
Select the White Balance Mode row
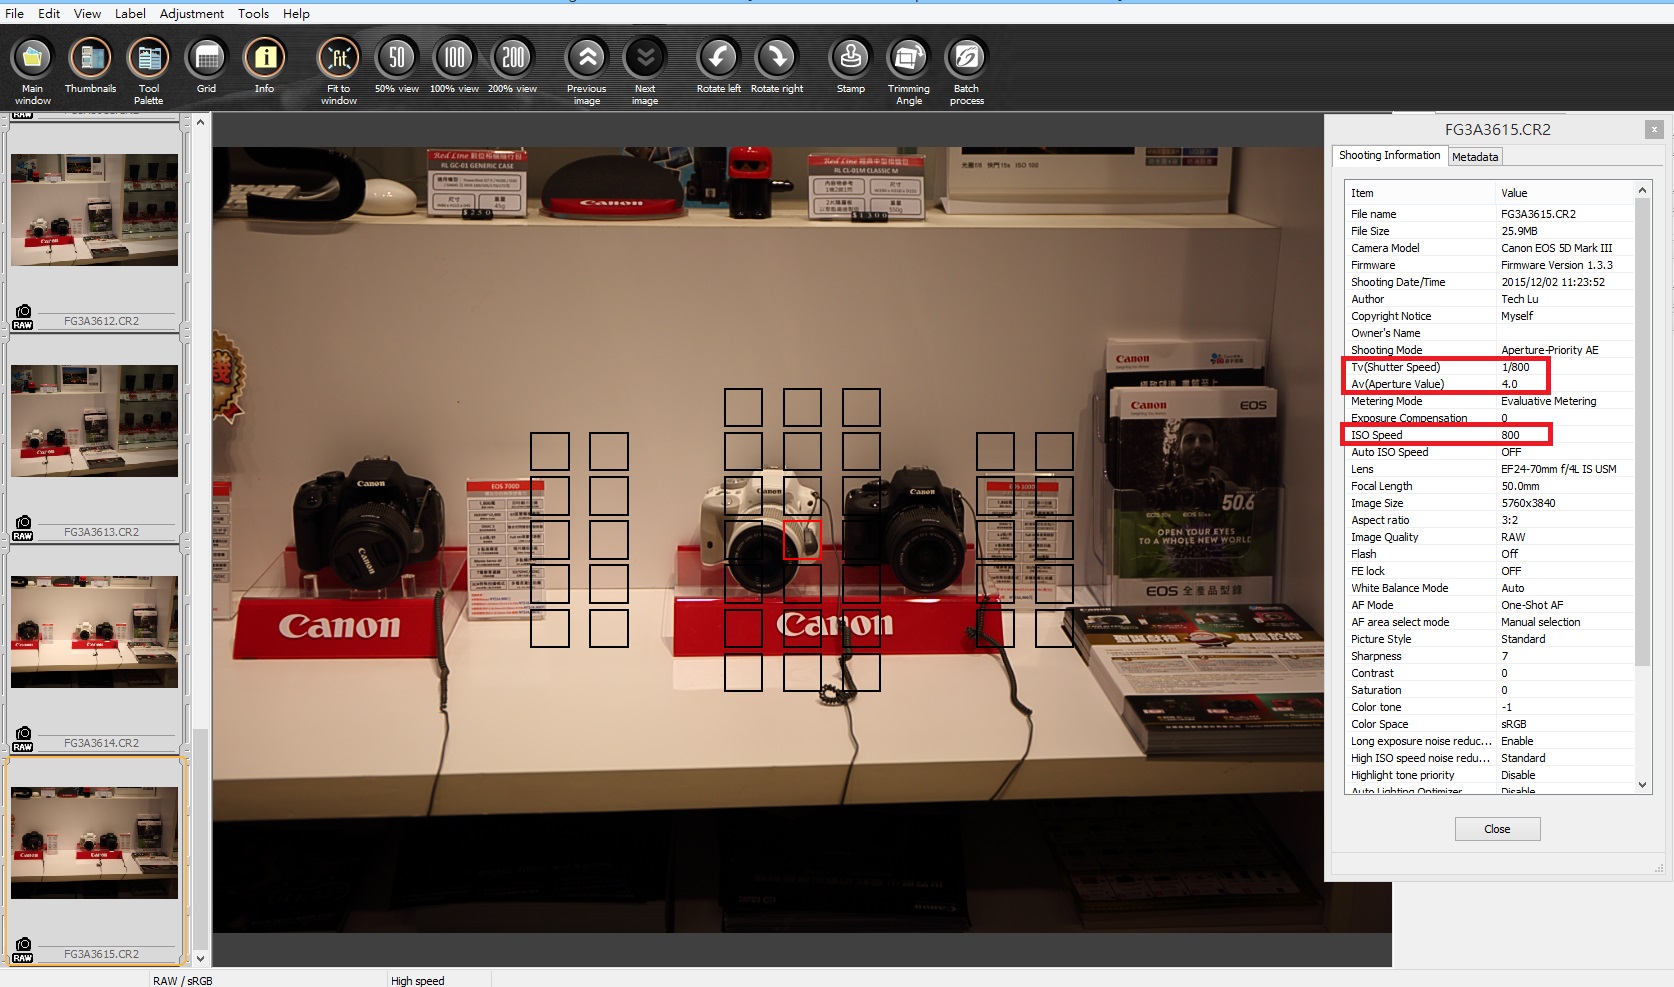pyautogui.click(x=1490, y=588)
